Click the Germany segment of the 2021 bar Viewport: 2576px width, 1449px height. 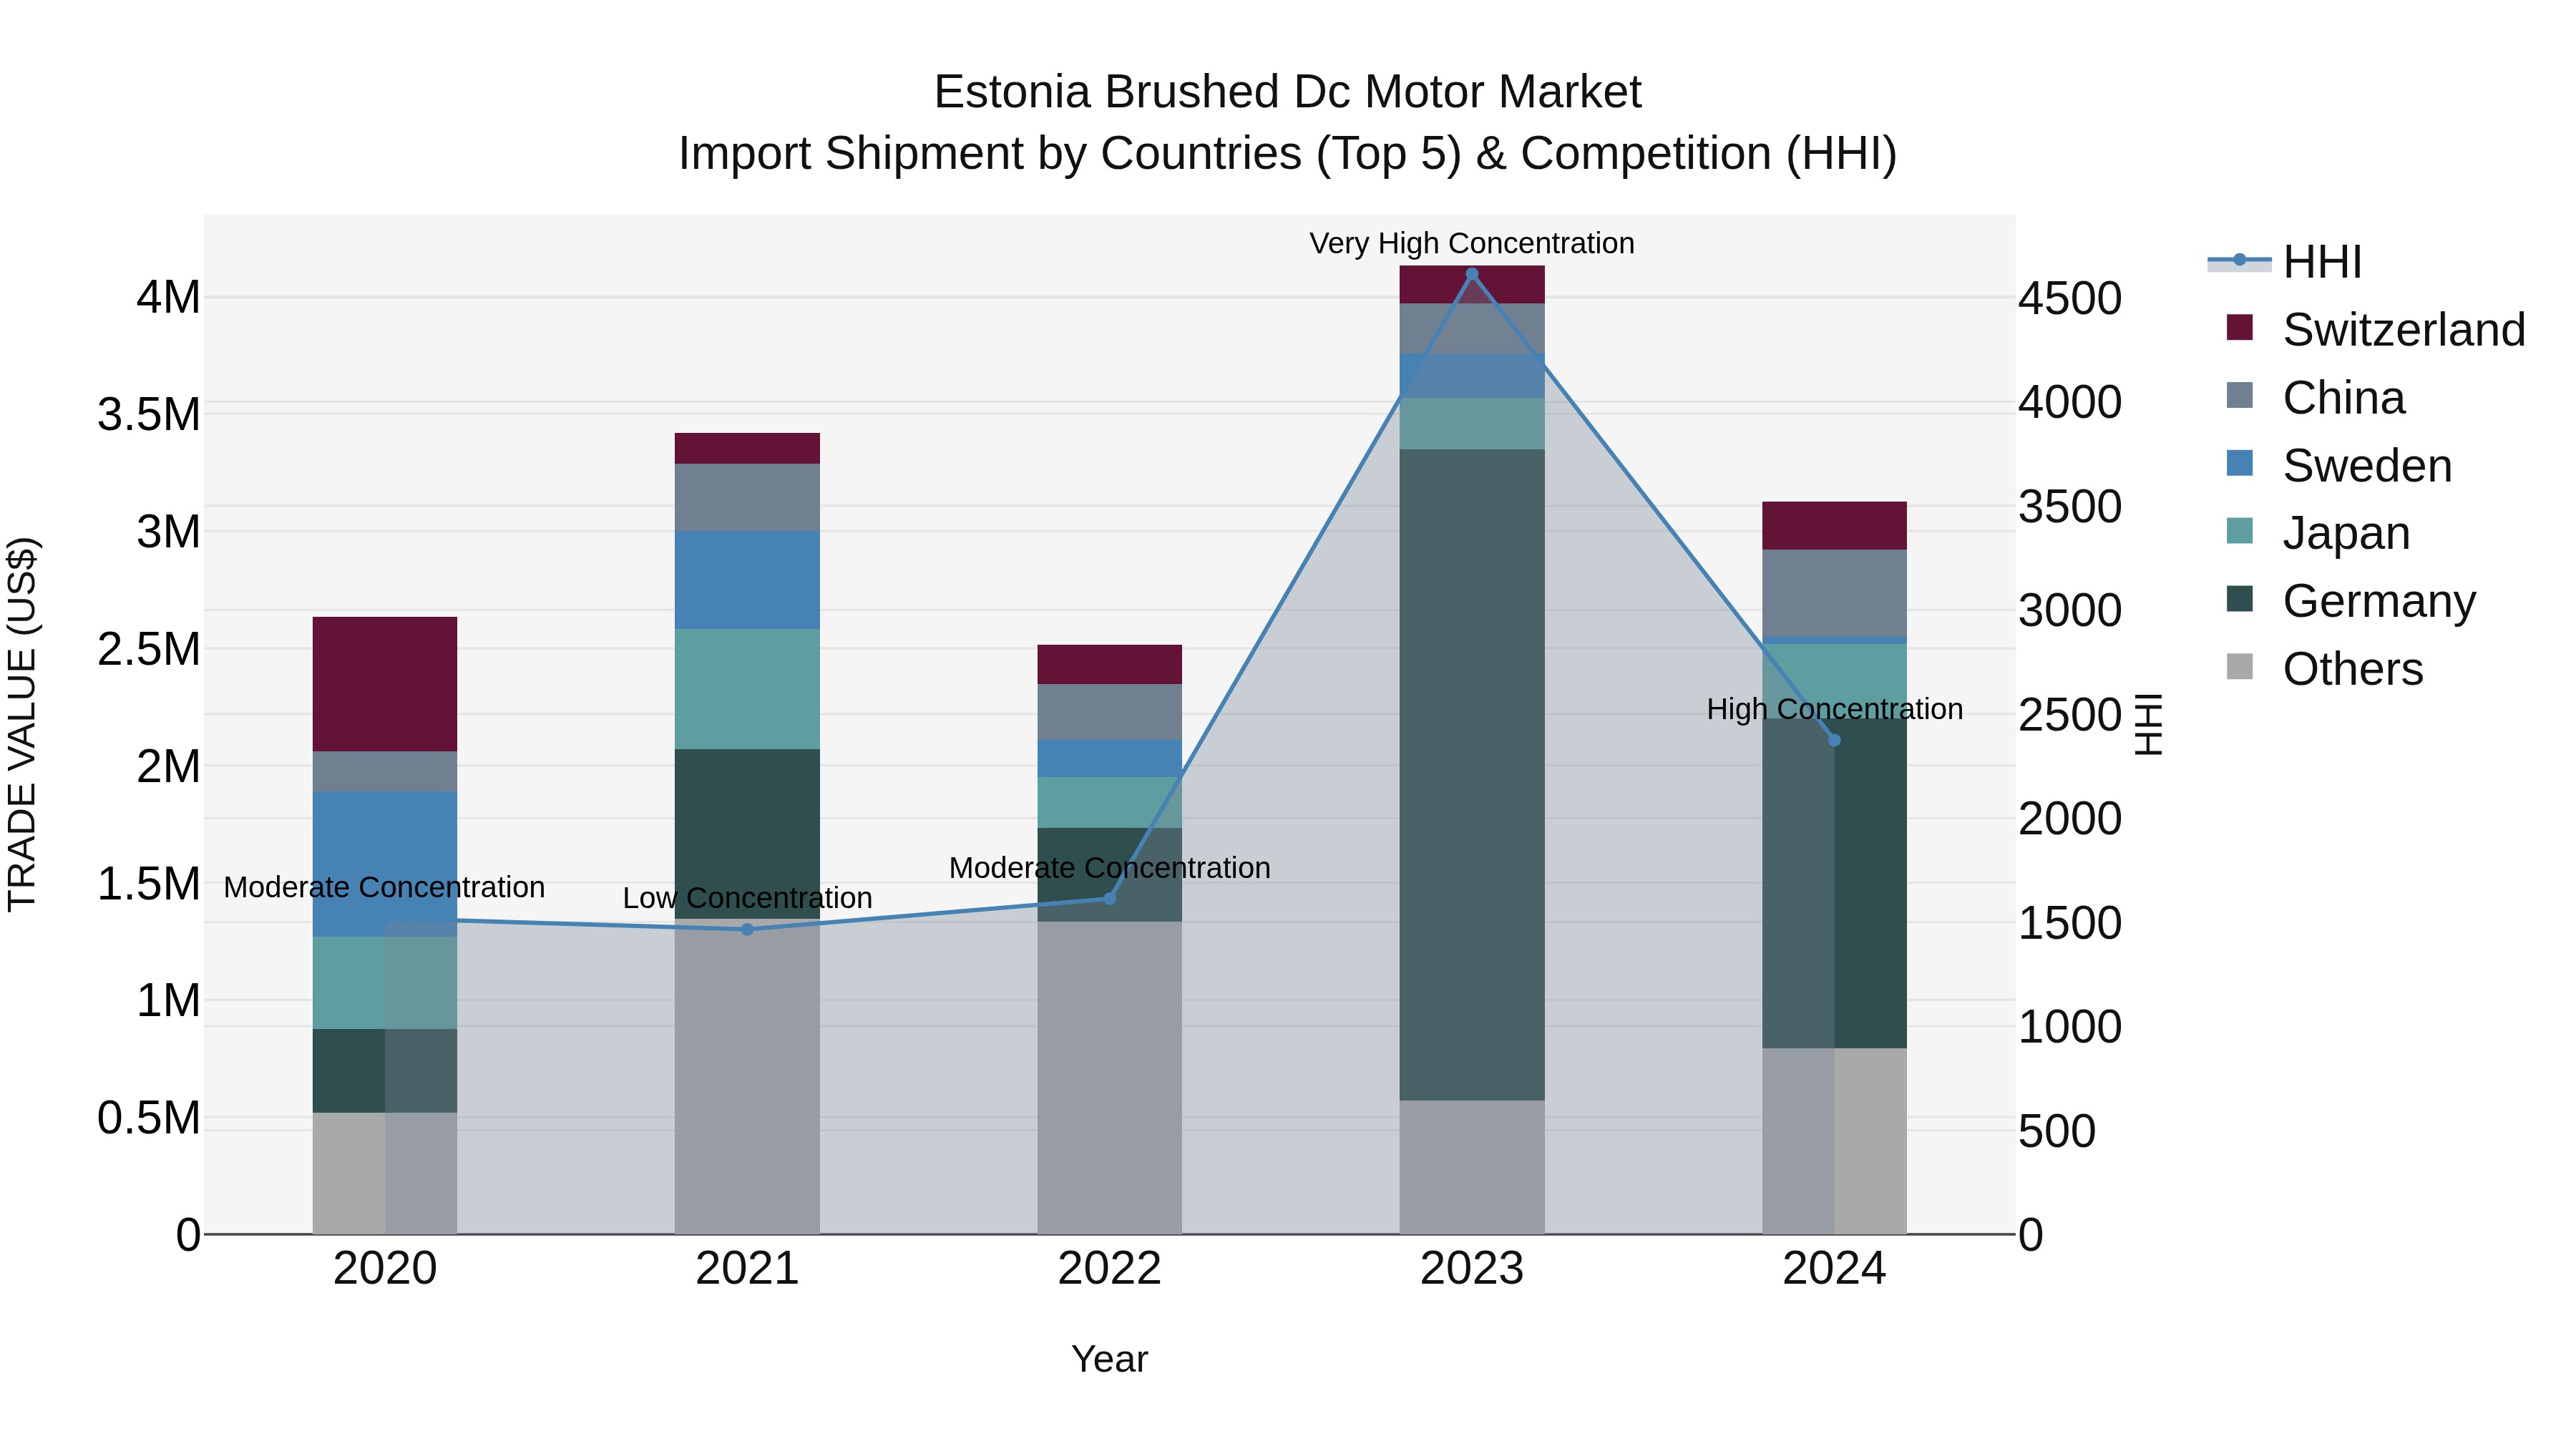[x=747, y=834]
